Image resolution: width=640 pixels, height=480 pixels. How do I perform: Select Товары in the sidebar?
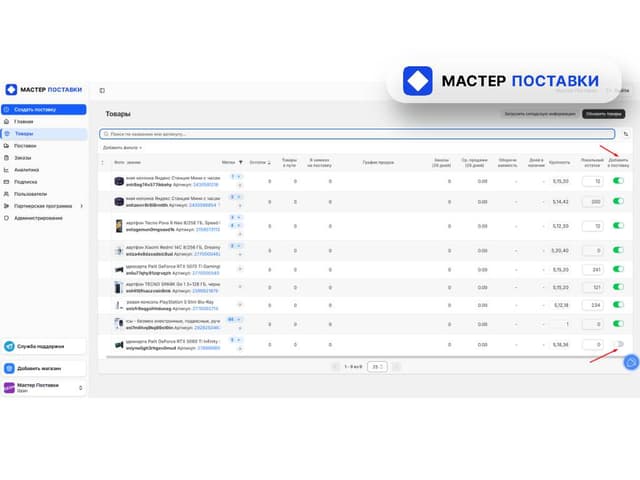pyautogui.click(x=44, y=134)
